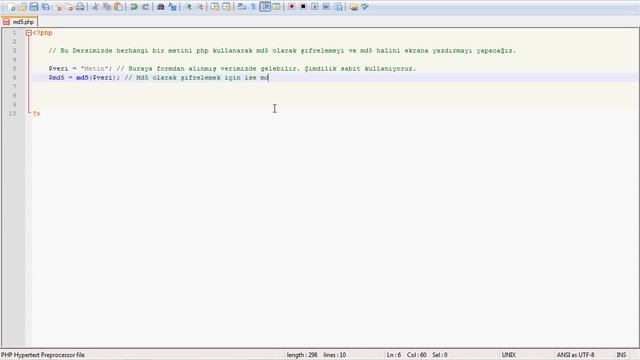Toggle INS insert mode in status bar
Screen dimensions: 640x360
[x=621, y=355]
